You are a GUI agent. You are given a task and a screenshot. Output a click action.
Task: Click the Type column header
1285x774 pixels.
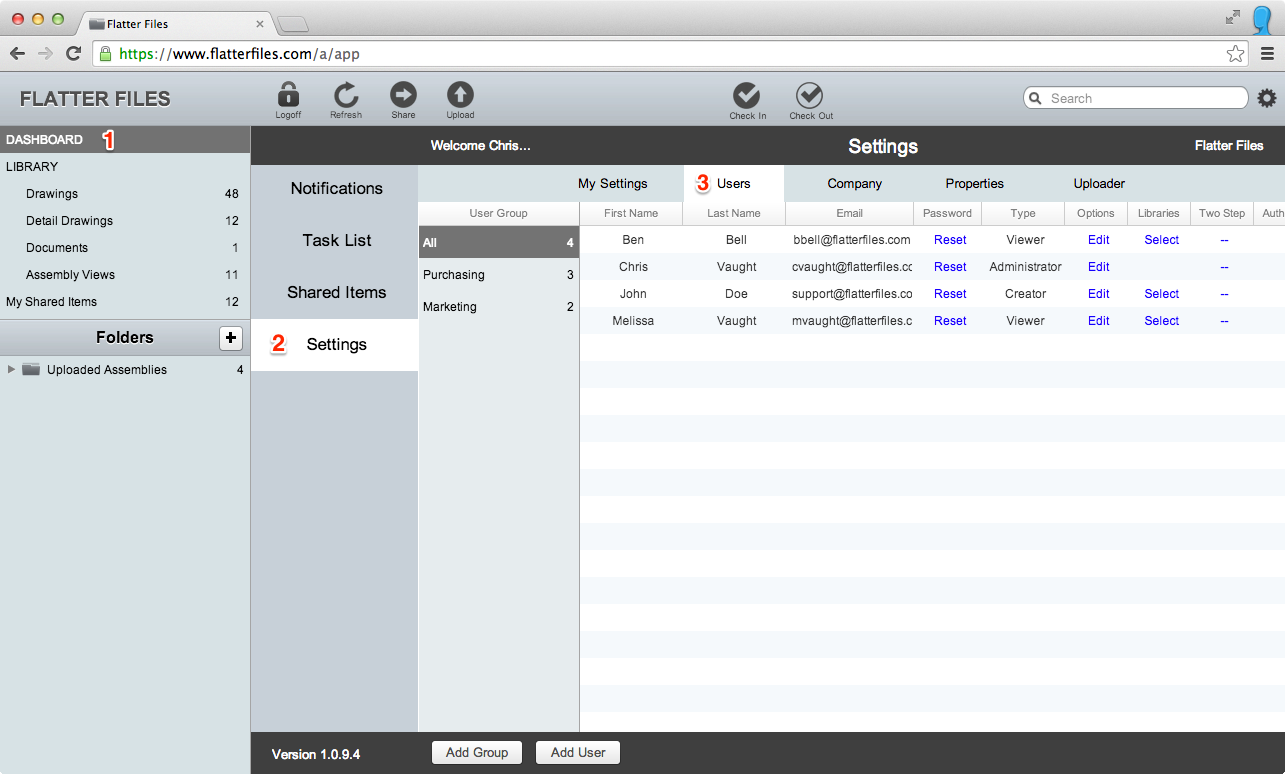1023,213
